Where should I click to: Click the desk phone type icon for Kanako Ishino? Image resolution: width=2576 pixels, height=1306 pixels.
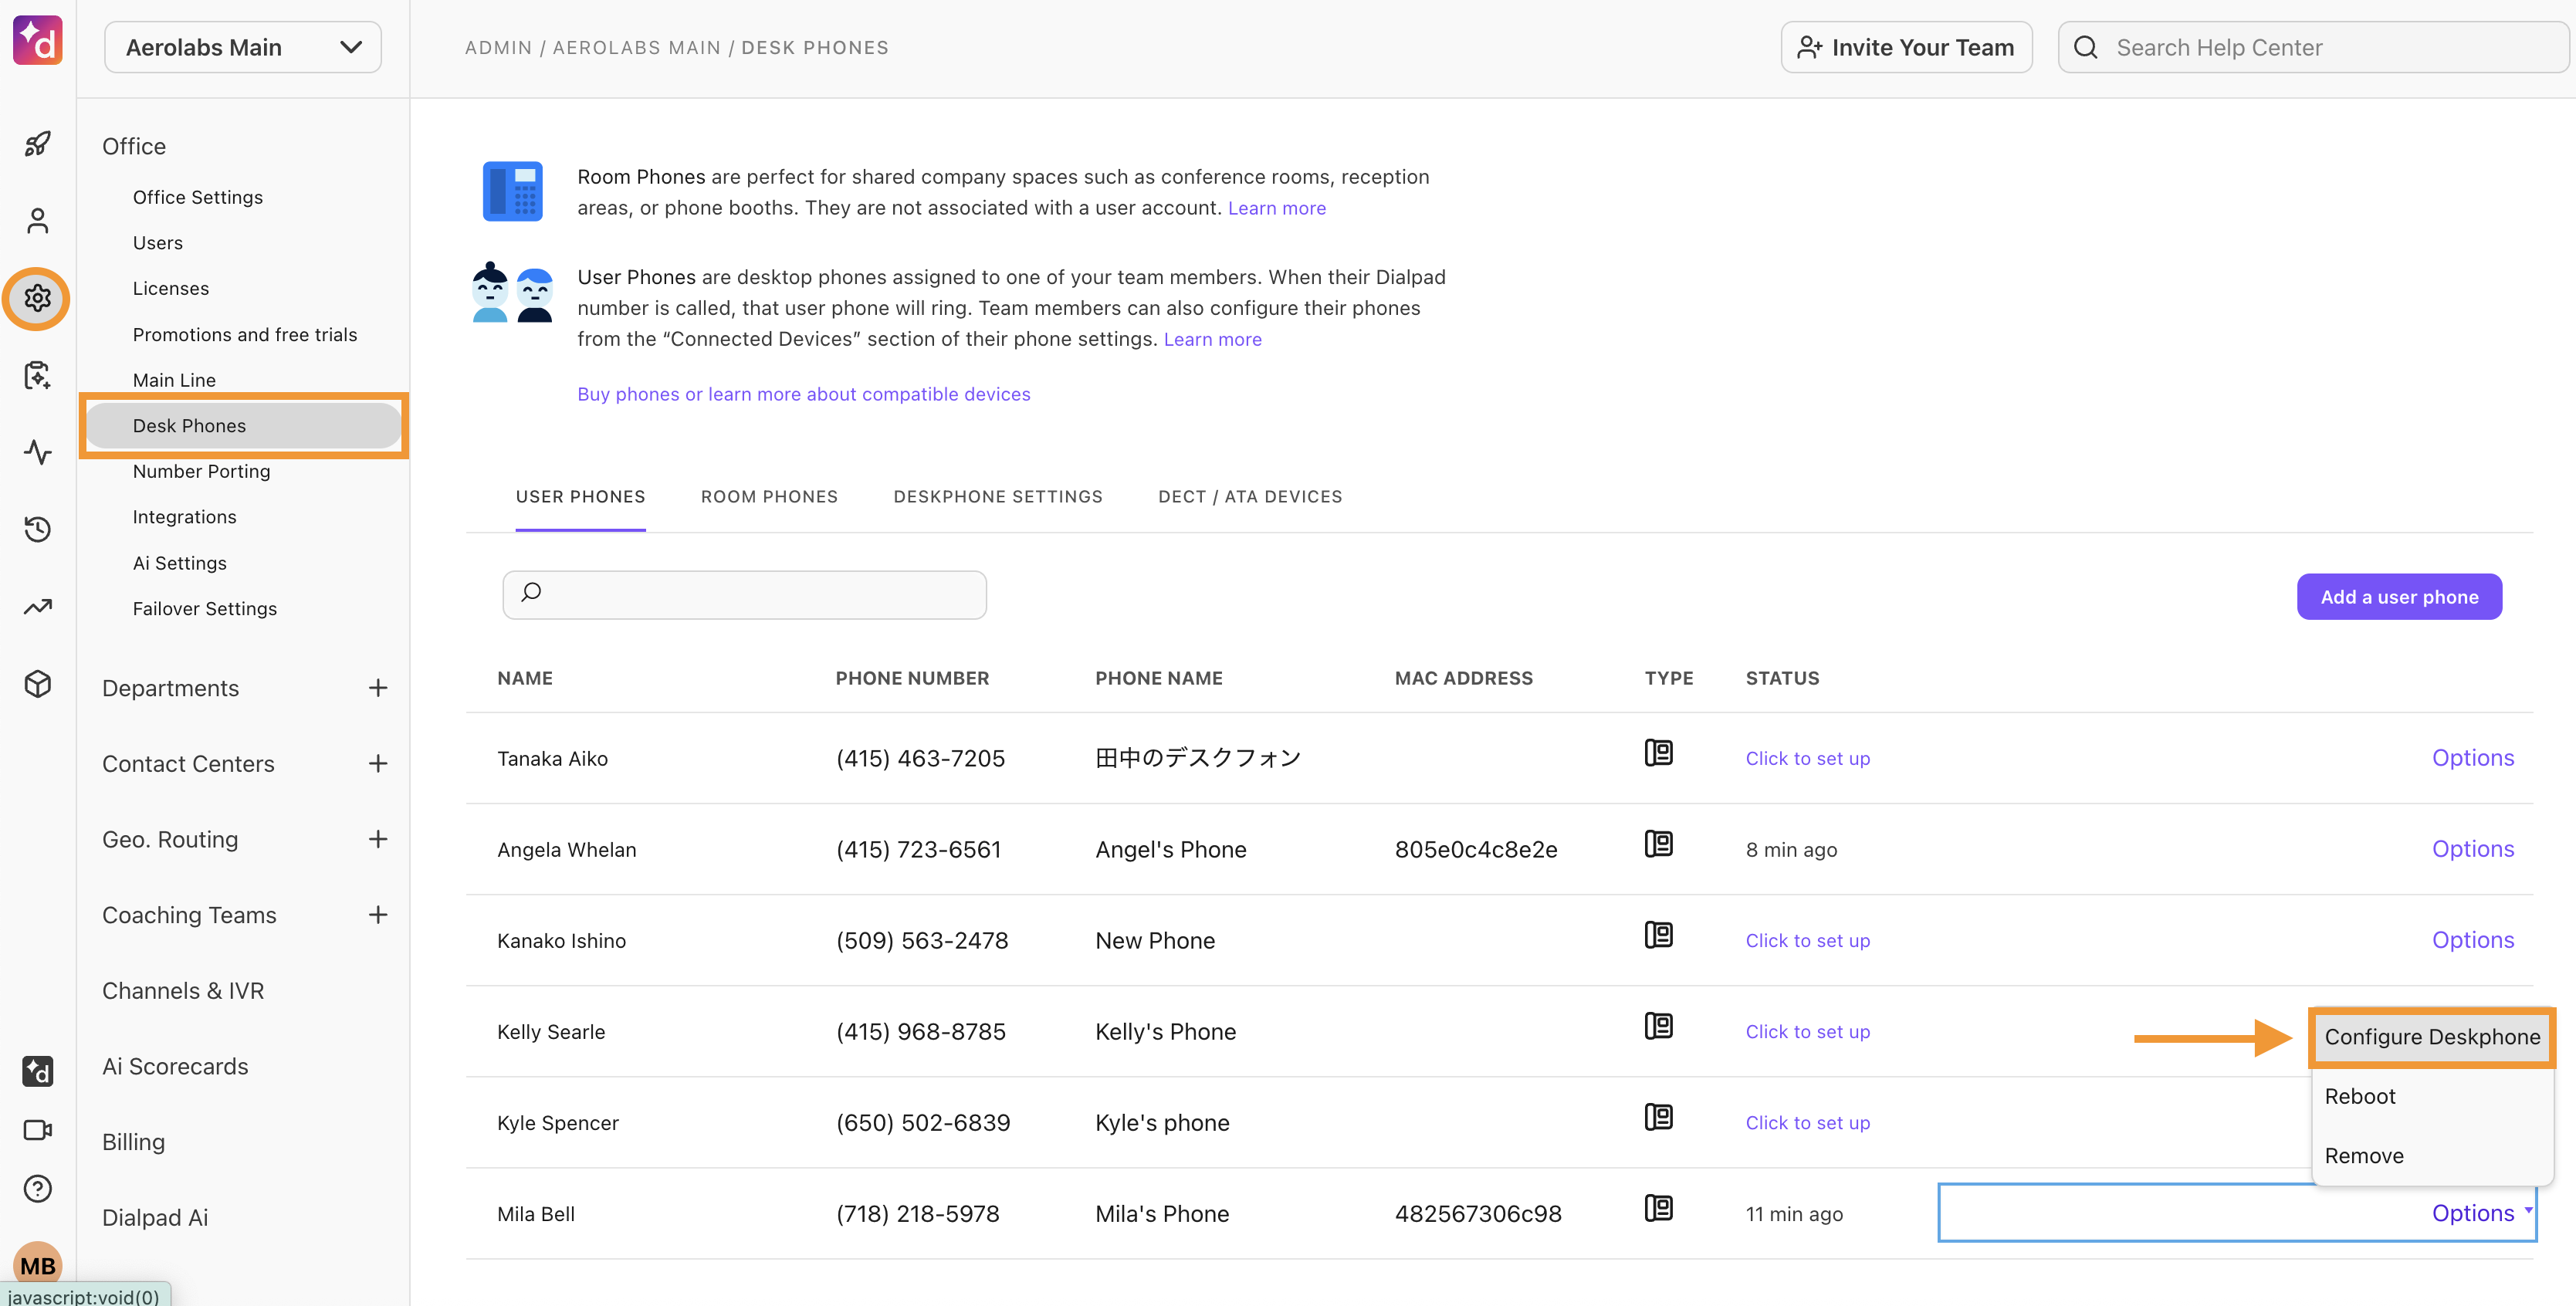pyautogui.click(x=1658, y=934)
